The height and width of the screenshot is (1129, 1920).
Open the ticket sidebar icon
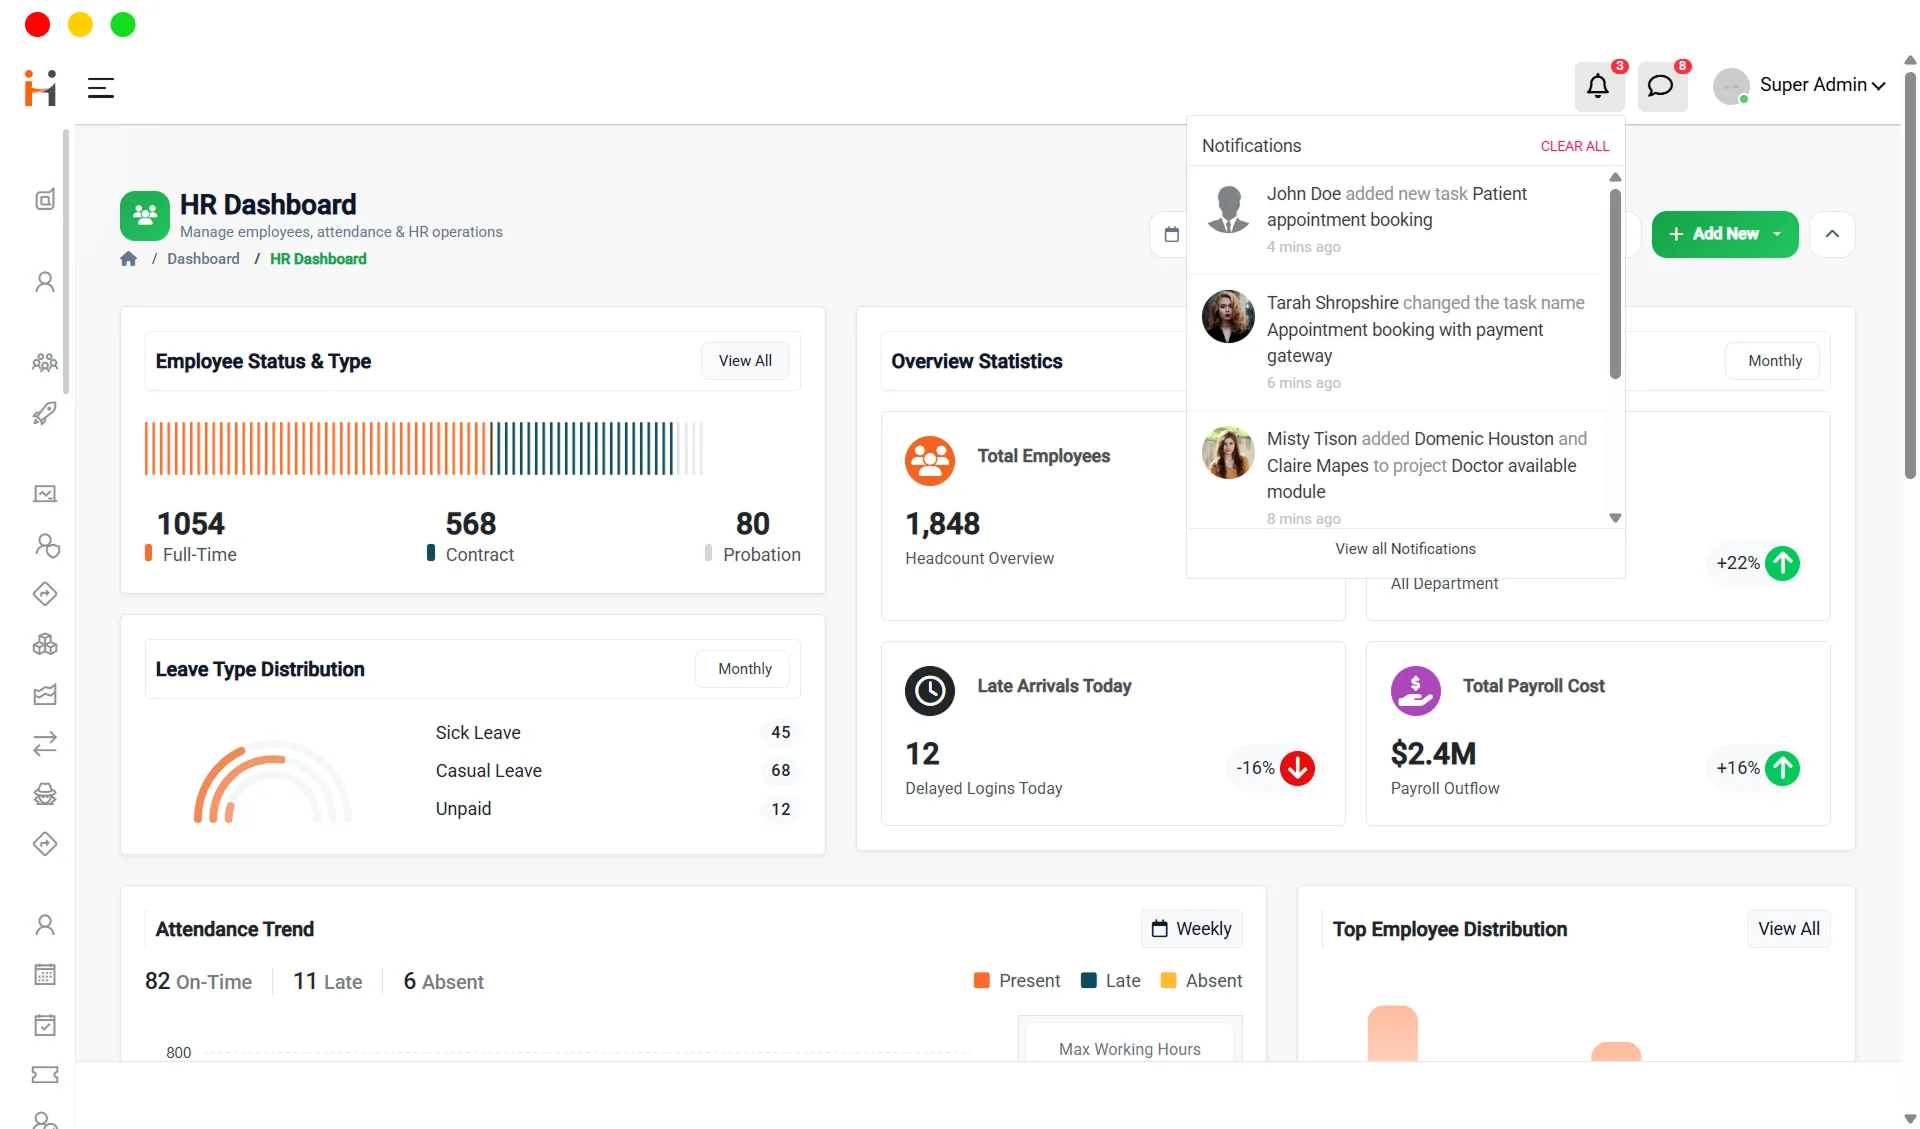(x=45, y=1075)
